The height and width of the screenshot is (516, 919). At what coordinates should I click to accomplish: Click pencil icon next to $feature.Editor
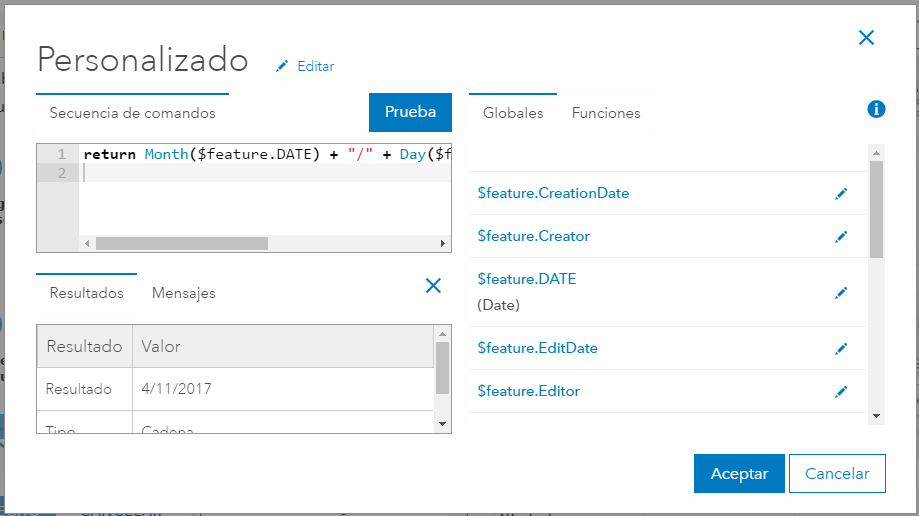pyautogui.click(x=841, y=392)
